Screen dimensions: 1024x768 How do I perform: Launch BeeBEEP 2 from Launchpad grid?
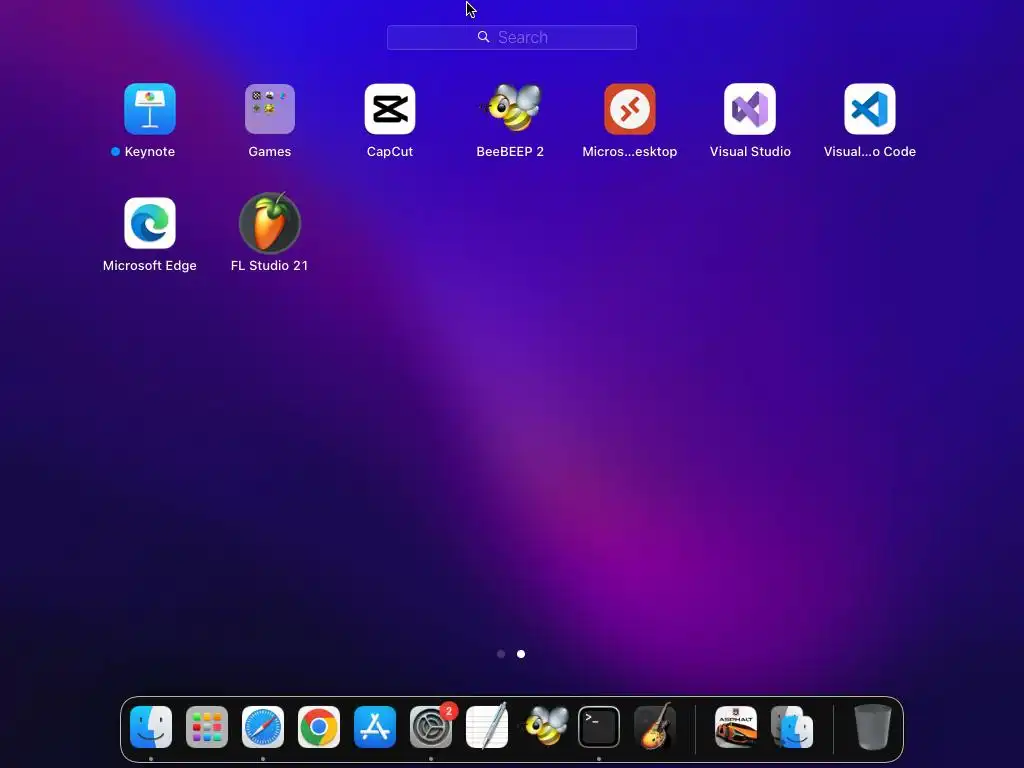[511, 108]
